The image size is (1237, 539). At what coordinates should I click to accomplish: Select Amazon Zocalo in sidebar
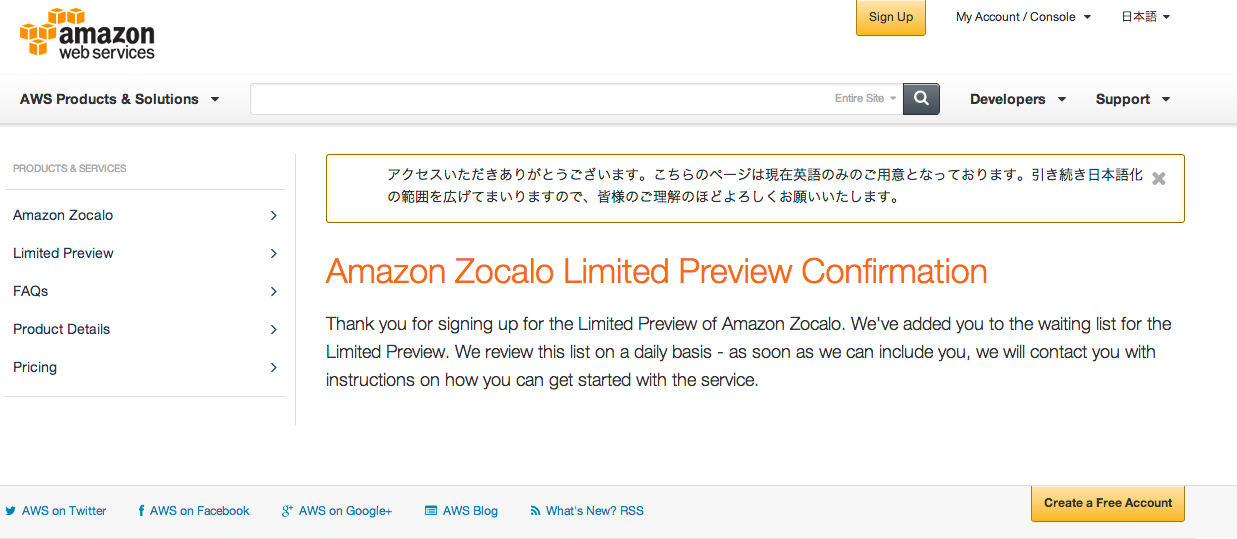coord(63,215)
